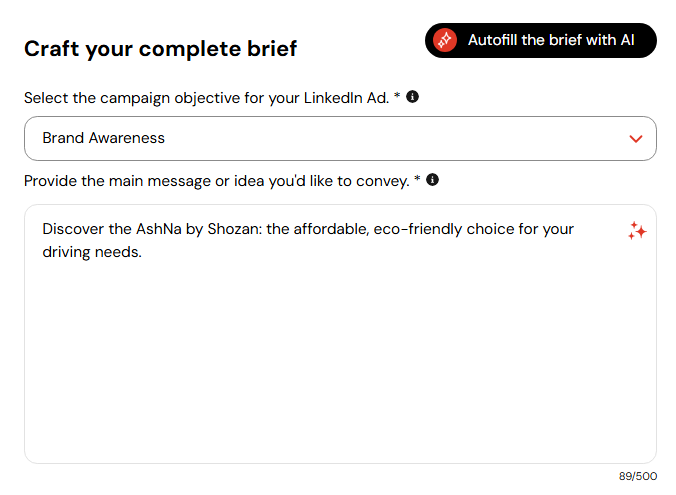The image size is (676, 495).
Task: Click the AI sparkle icon inside message box
Action: [637, 231]
